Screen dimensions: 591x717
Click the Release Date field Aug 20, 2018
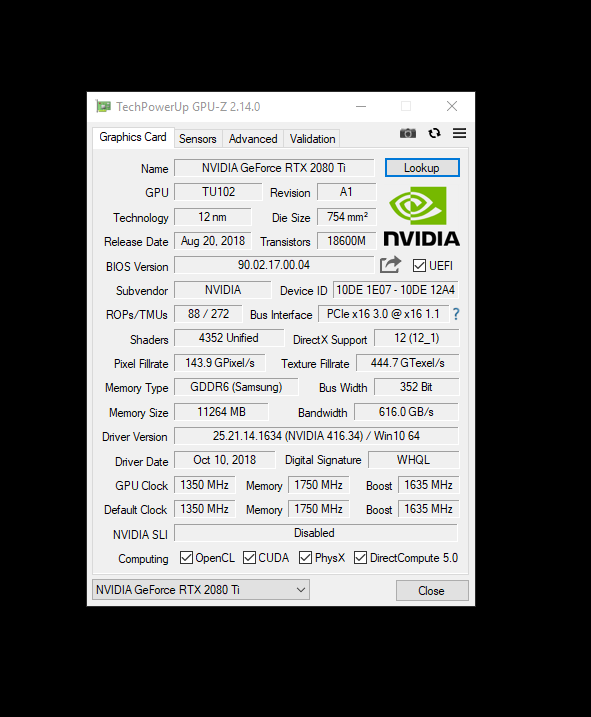point(212,241)
